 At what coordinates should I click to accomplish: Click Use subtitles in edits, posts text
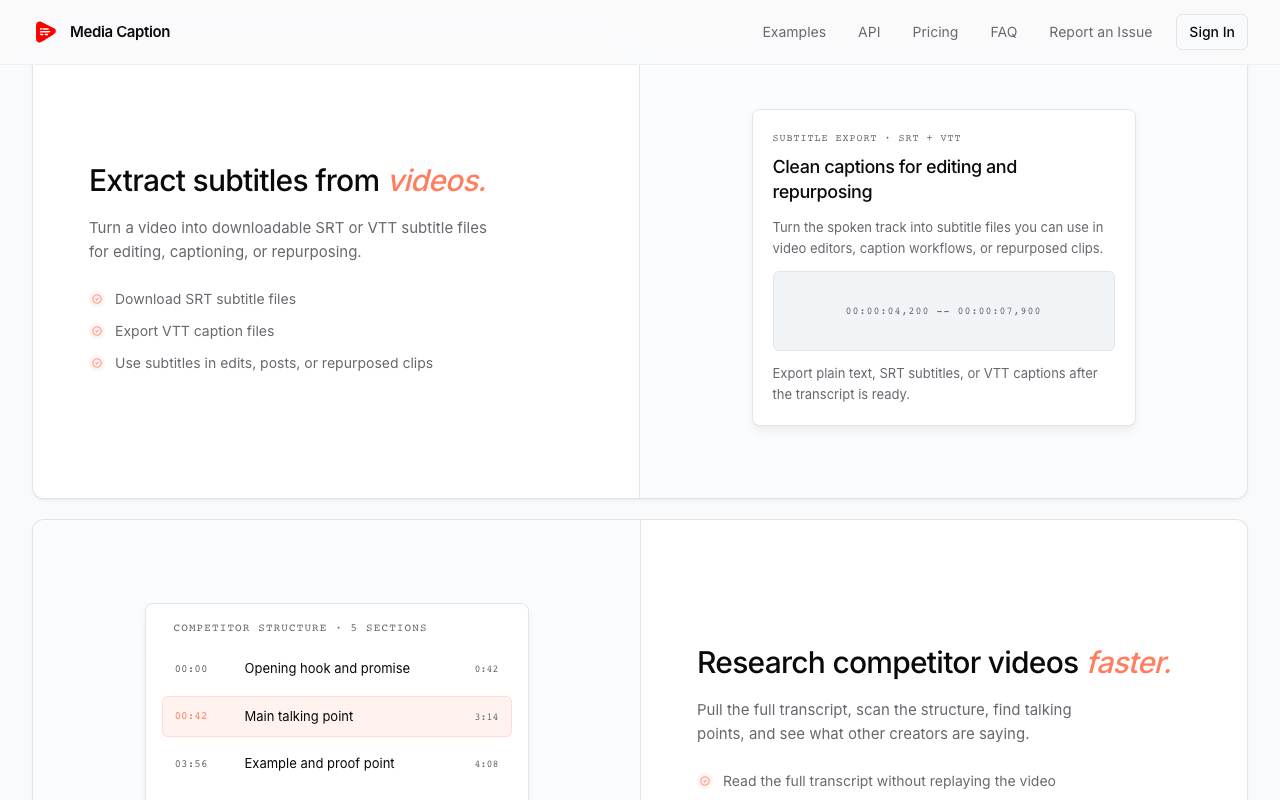(x=274, y=363)
